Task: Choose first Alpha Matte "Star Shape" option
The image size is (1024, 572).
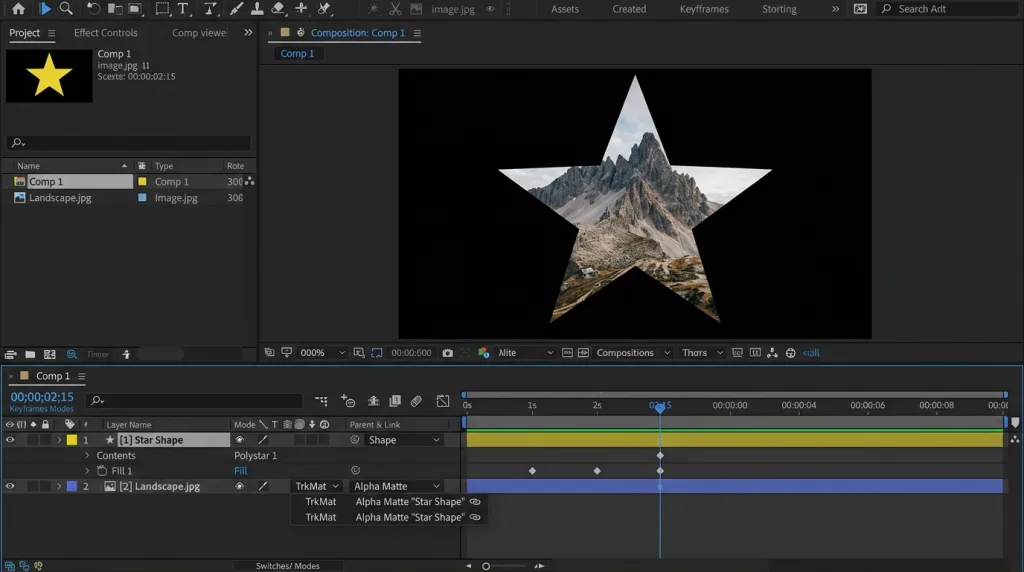Action: (409, 501)
